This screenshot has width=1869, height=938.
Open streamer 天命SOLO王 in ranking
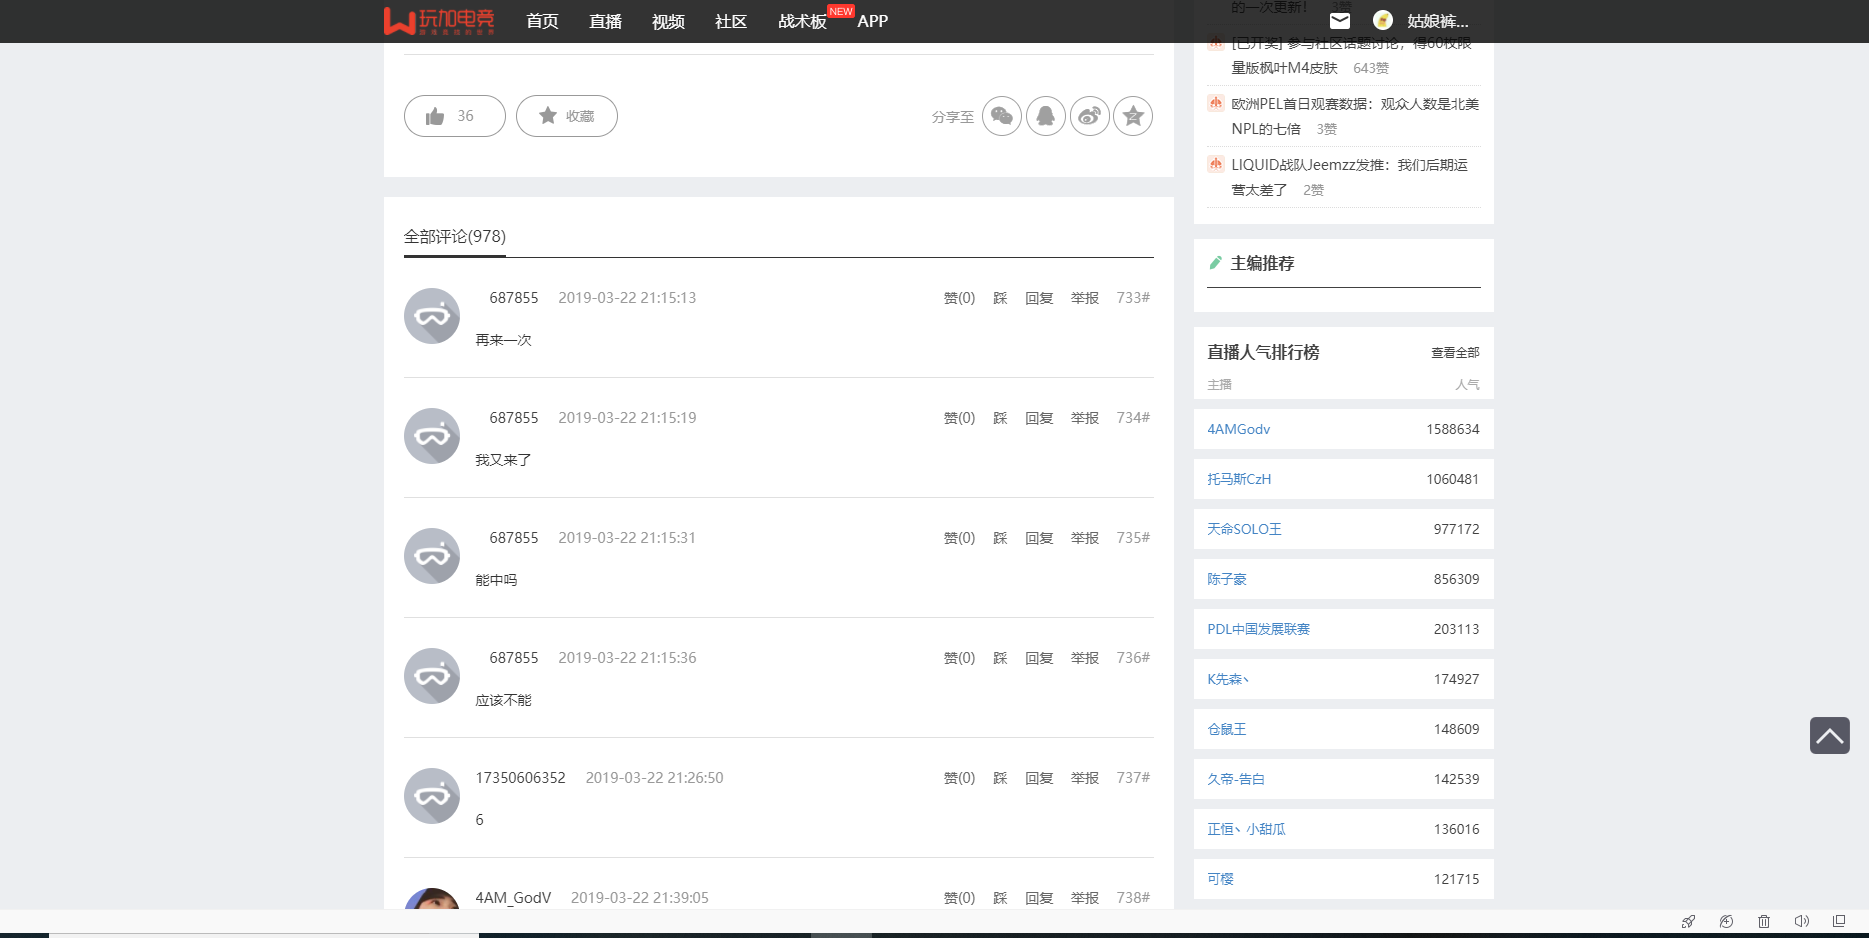tap(1244, 529)
